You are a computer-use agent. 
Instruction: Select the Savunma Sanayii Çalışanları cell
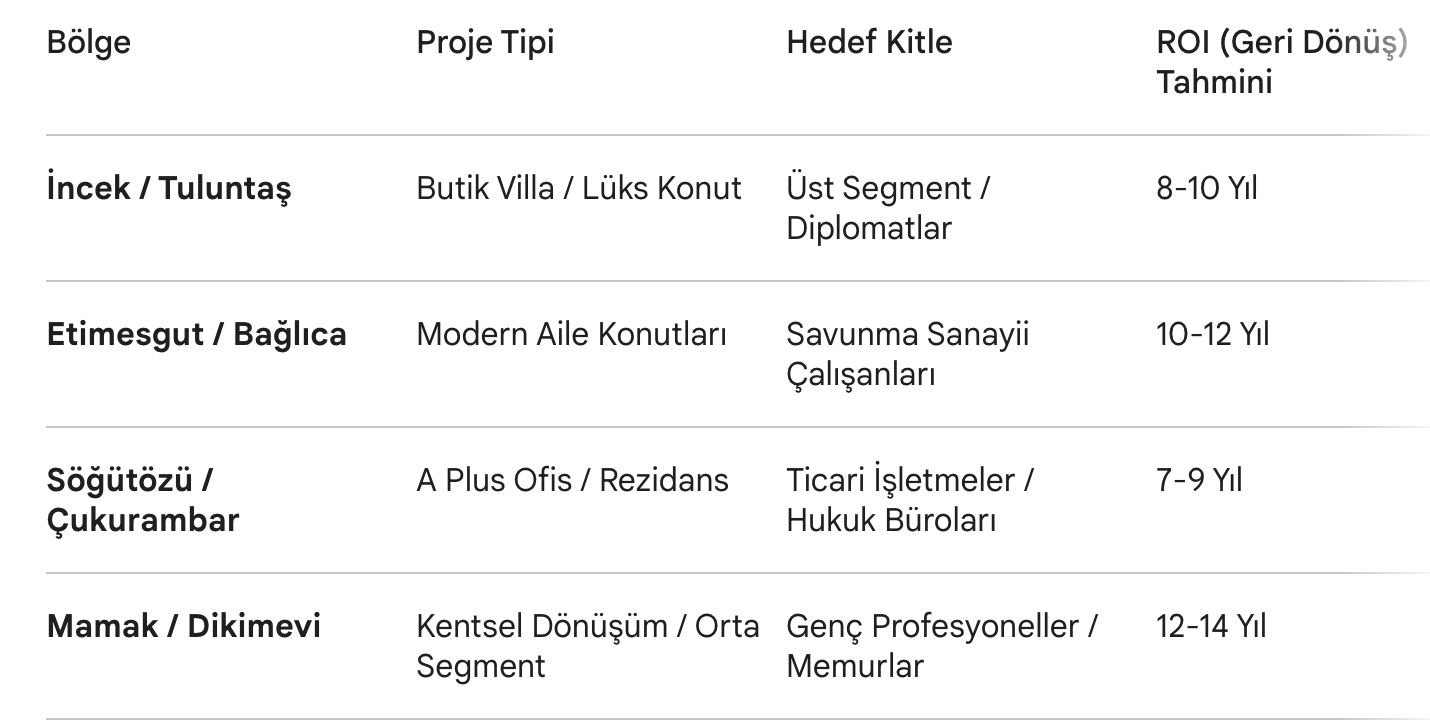(x=907, y=354)
